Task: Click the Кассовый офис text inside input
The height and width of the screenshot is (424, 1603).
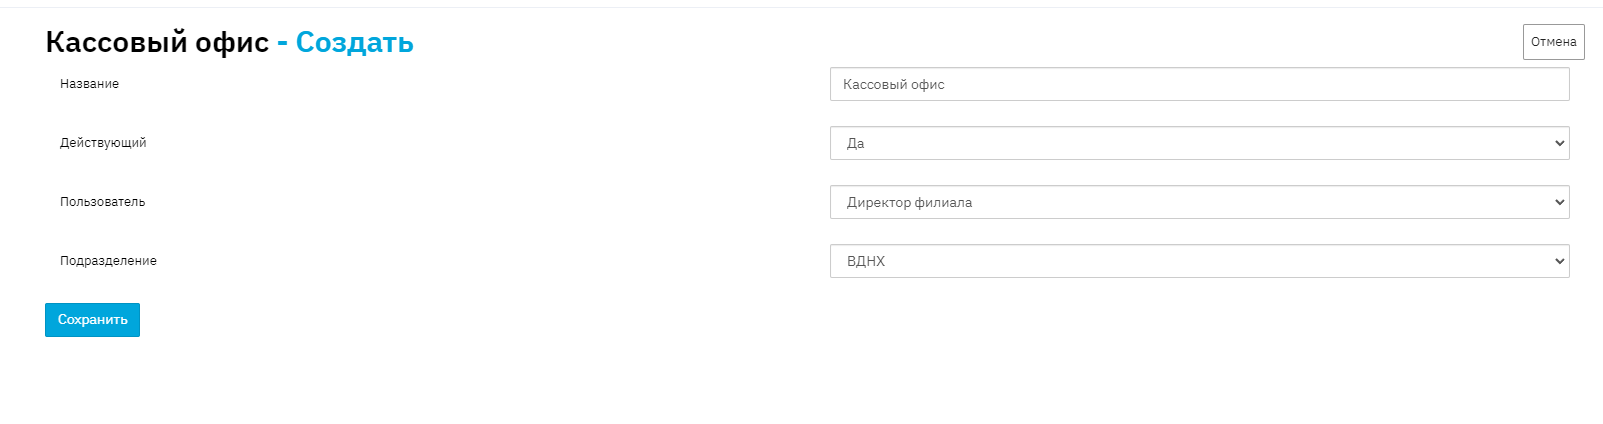Action: [893, 85]
